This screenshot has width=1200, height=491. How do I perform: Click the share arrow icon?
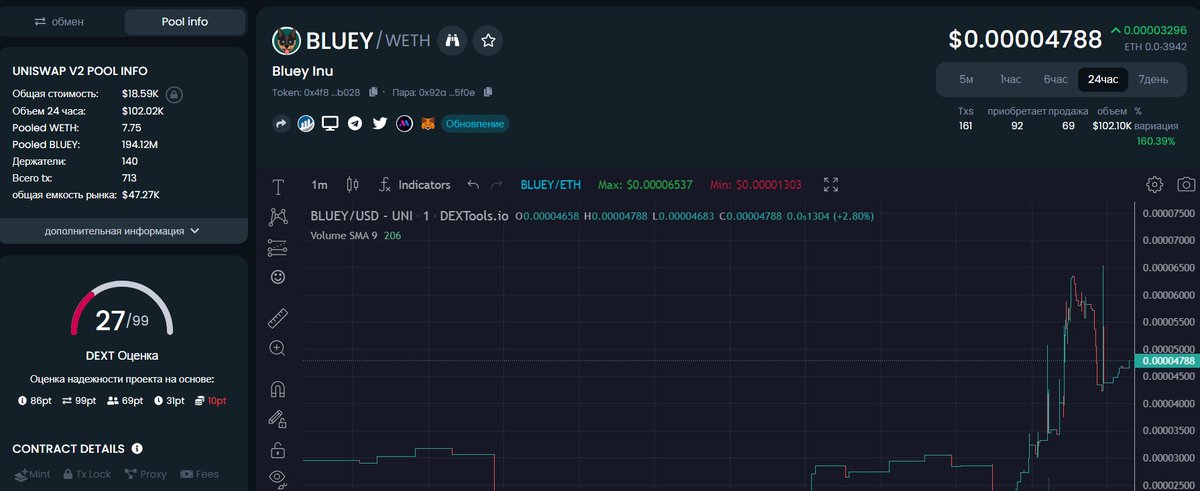click(281, 124)
